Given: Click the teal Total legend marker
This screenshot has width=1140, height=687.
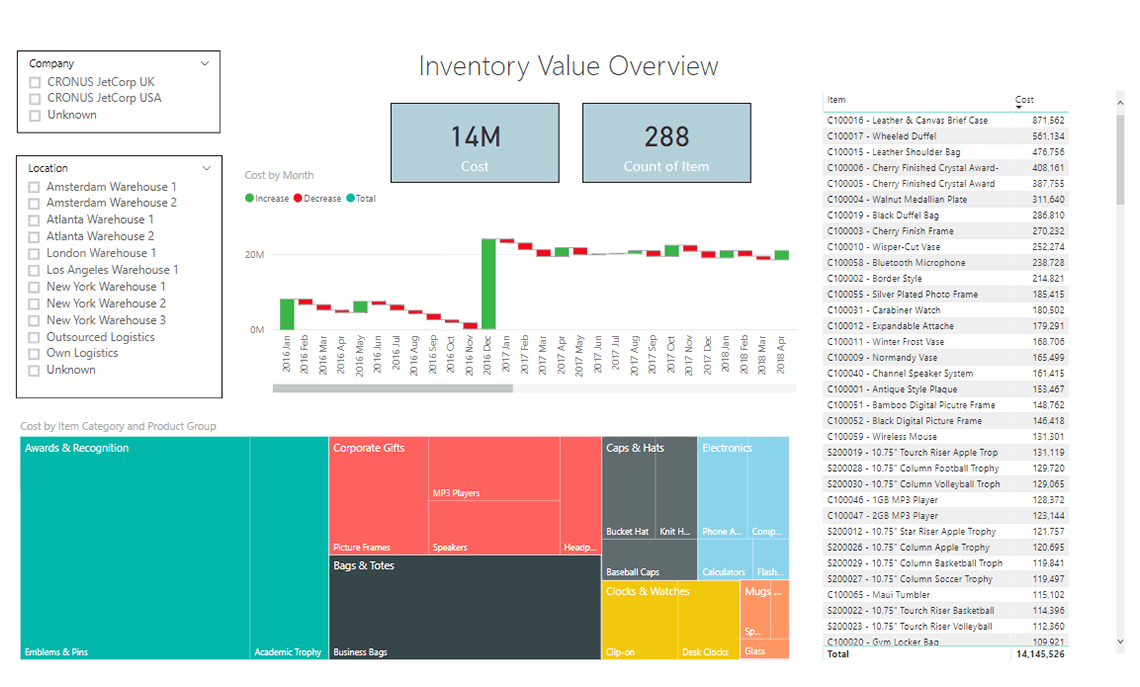Looking at the screenshot, I should coord(350,198).
